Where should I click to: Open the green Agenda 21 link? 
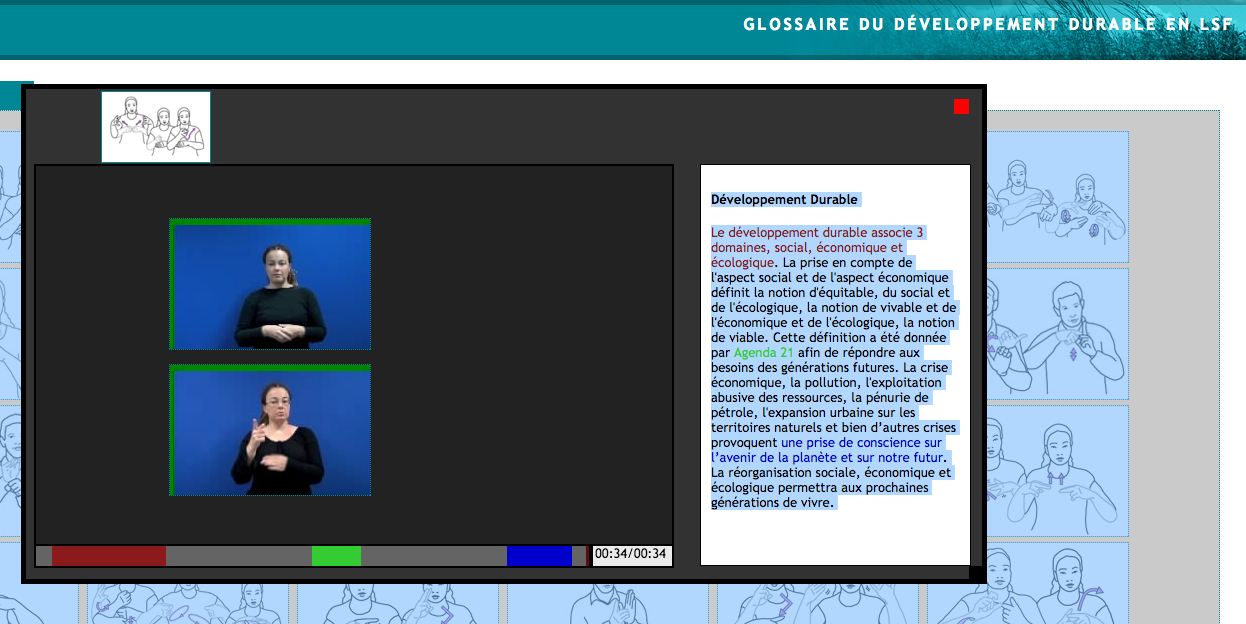763,353
